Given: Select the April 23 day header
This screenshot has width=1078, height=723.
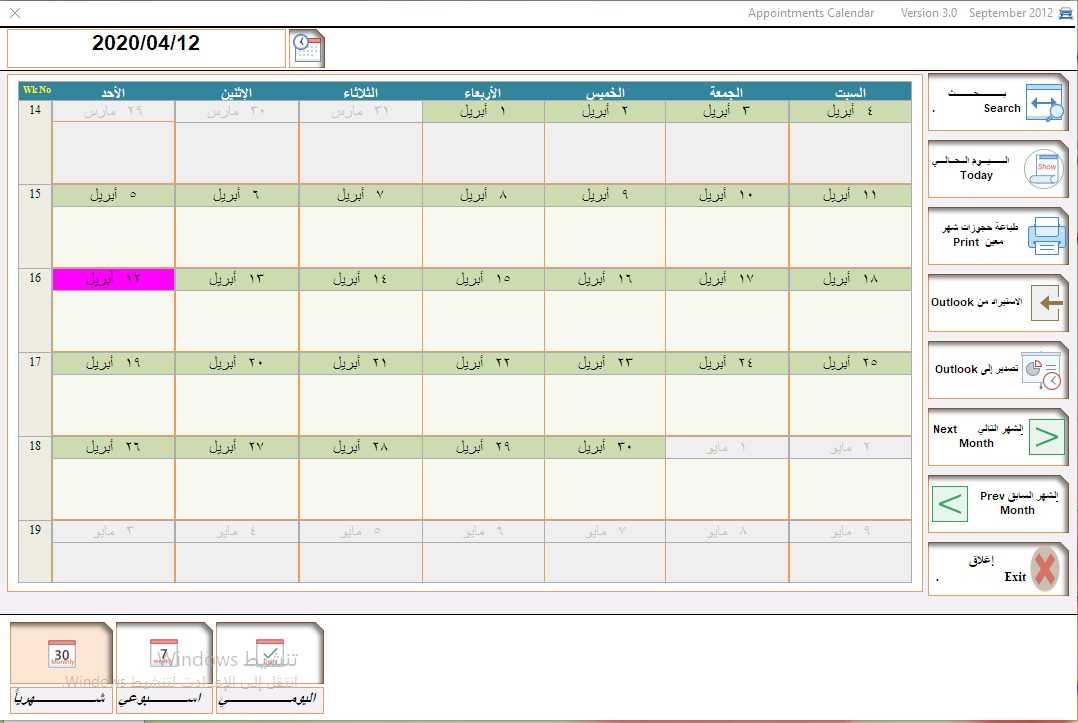Looking at the screenshot, I should click(605, 363).
